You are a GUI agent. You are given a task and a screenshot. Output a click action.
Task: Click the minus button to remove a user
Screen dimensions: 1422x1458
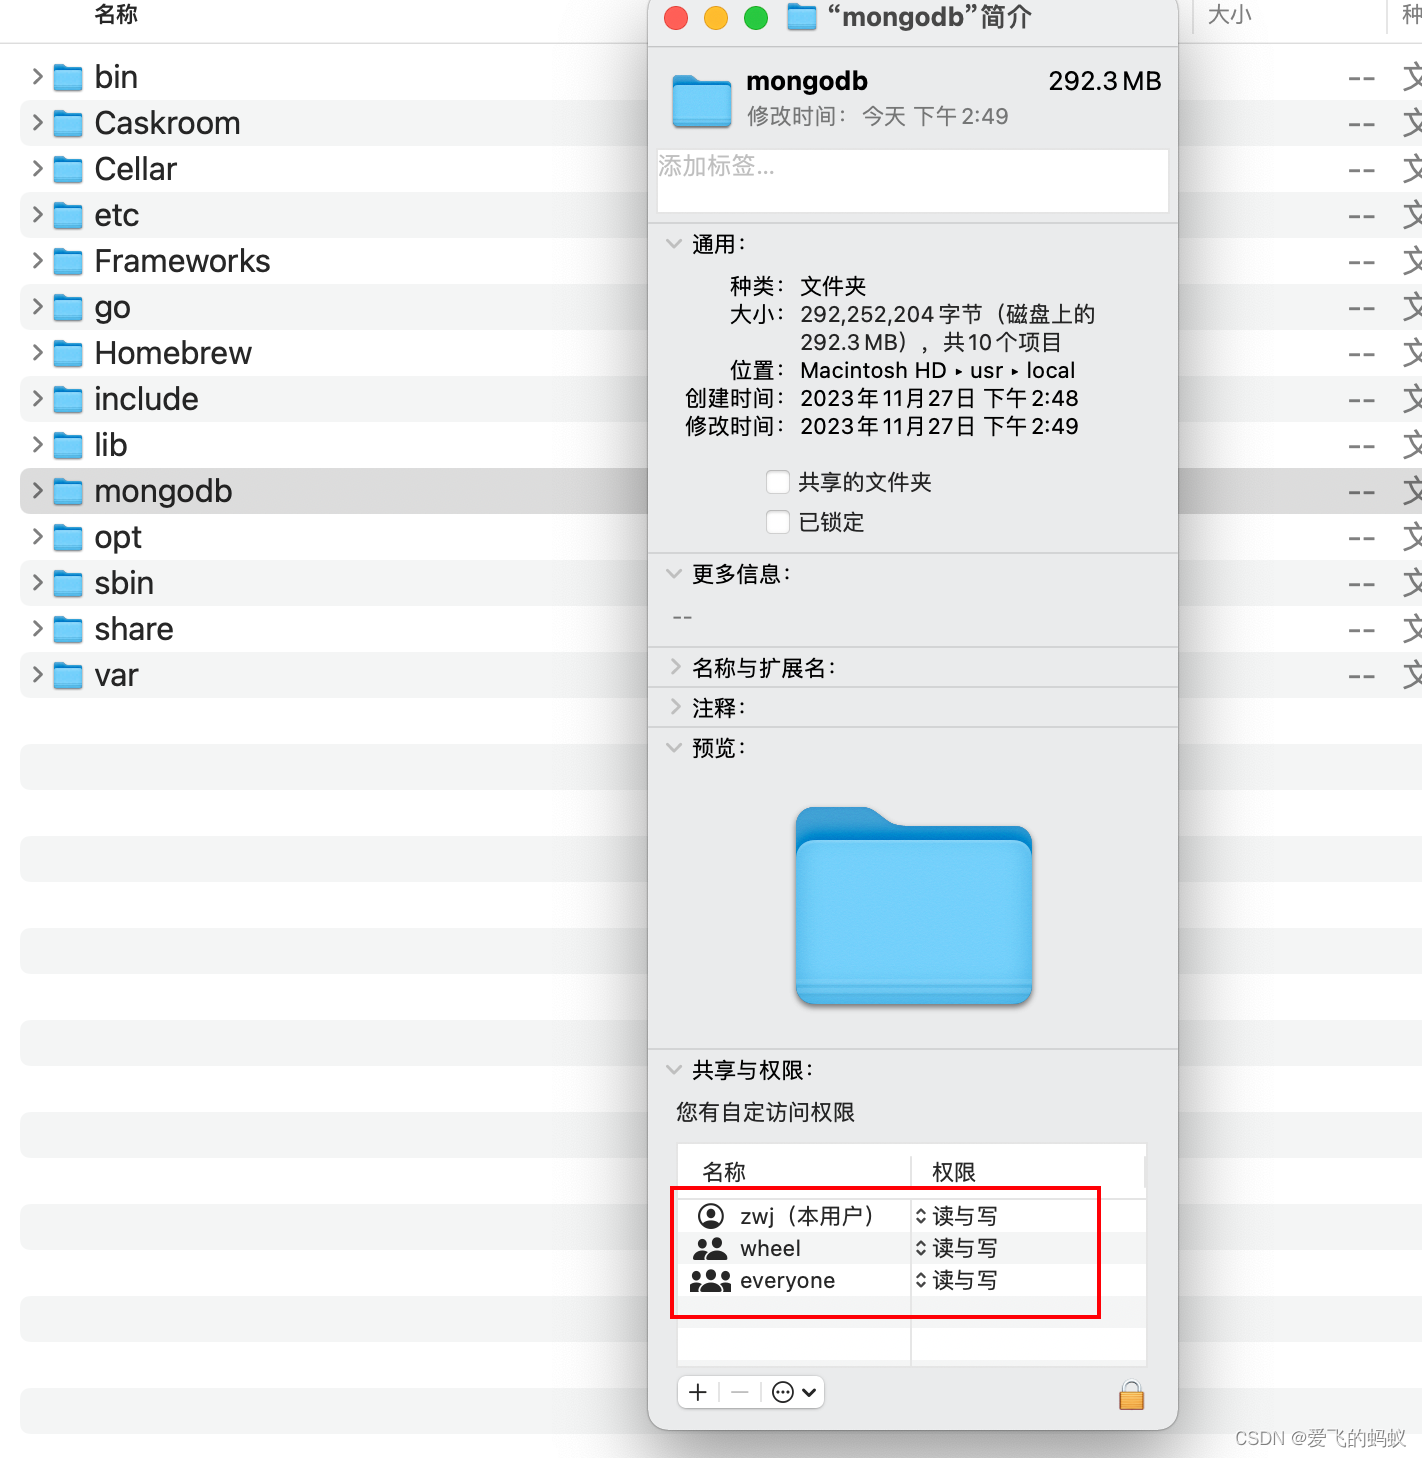tap(740, 1392)
